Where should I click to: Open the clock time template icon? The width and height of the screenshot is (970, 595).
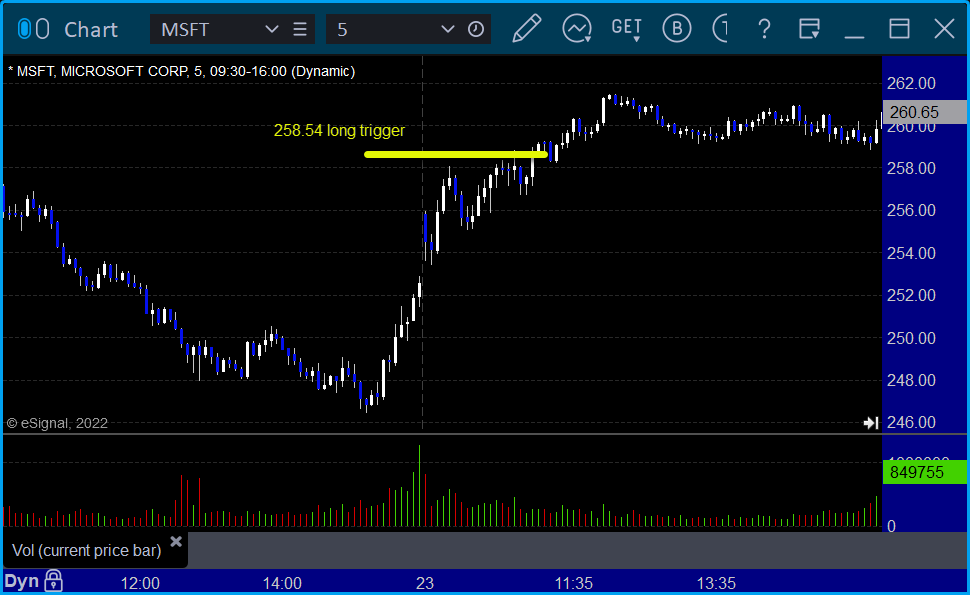click(x=476, y=29)
